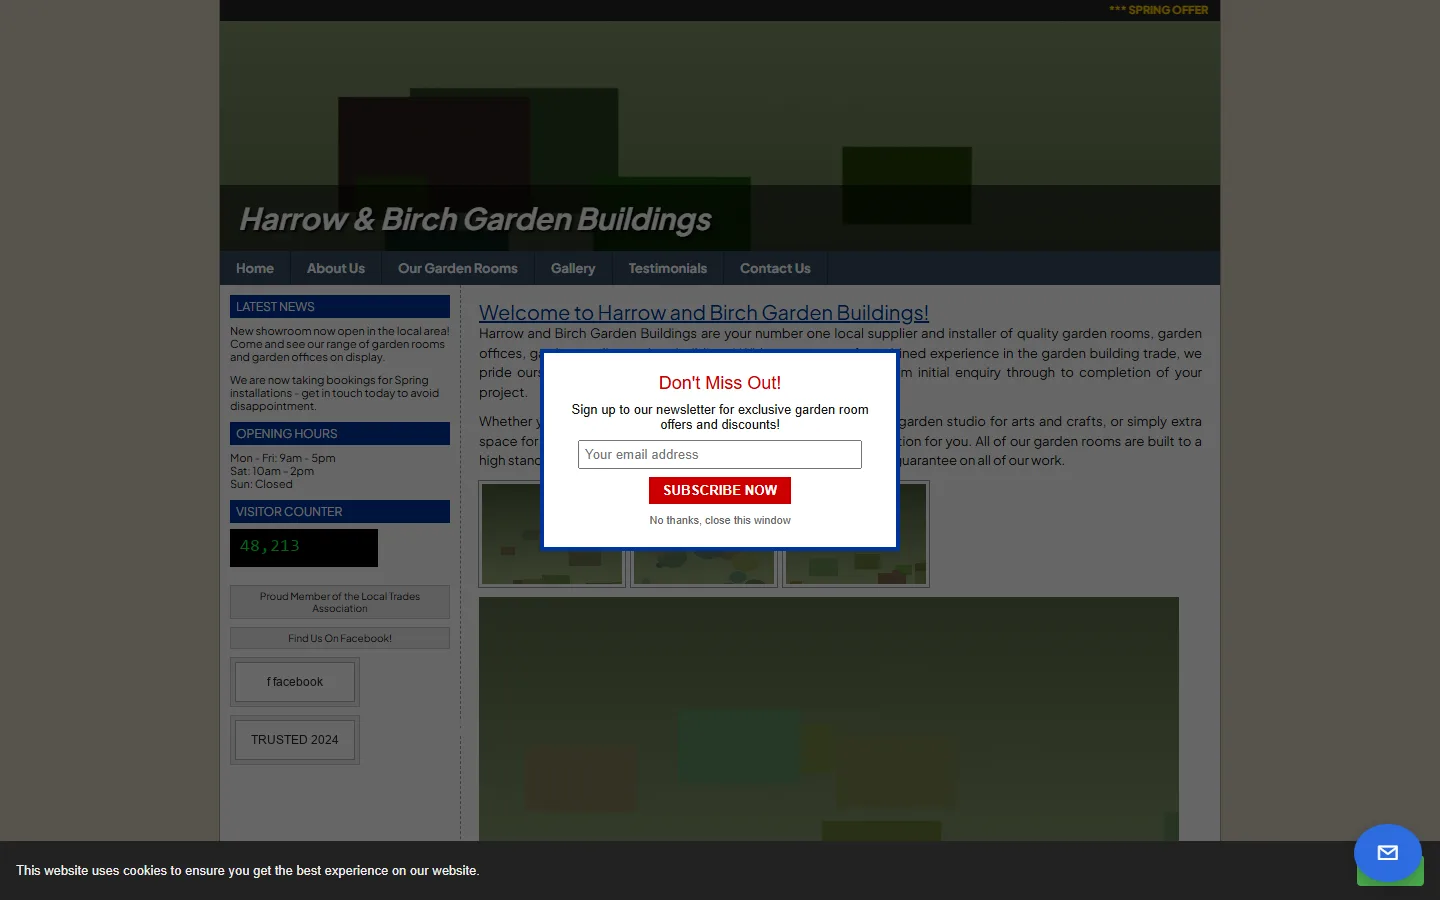Click the TRUSTED 2024 badge
The width and height of the screenshot is (1440, 900).
295,740
